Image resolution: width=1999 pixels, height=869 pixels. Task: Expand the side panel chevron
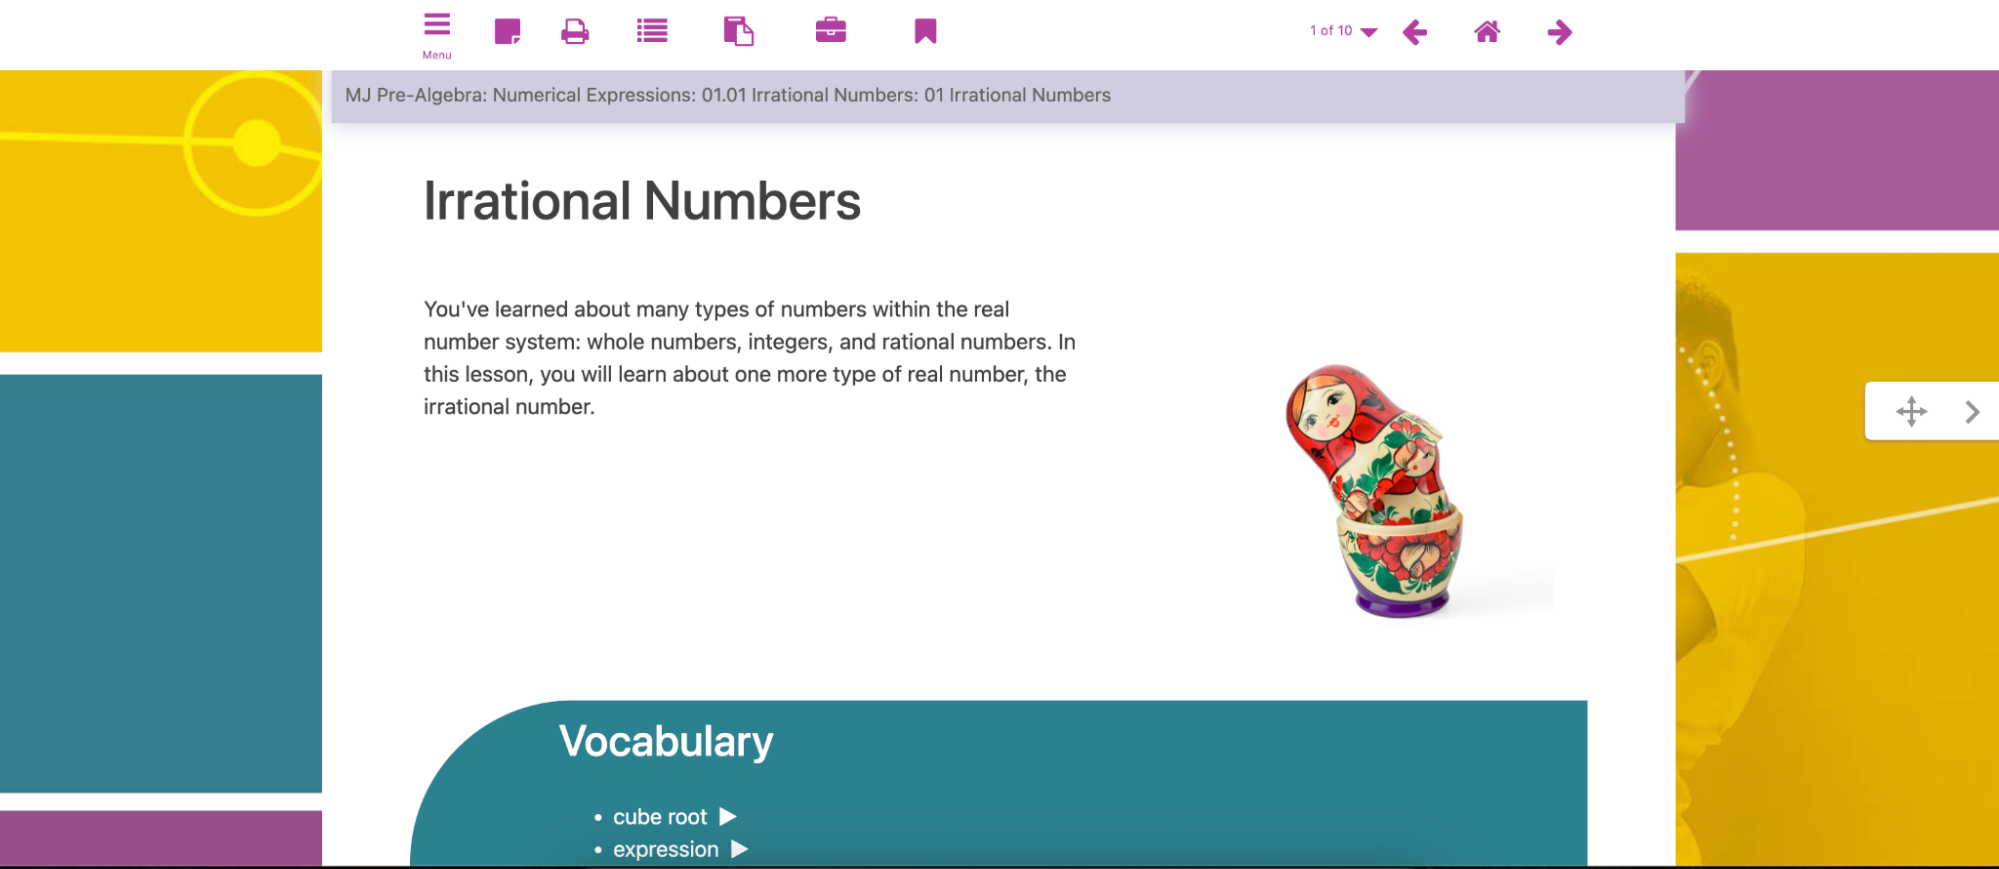1971,412
